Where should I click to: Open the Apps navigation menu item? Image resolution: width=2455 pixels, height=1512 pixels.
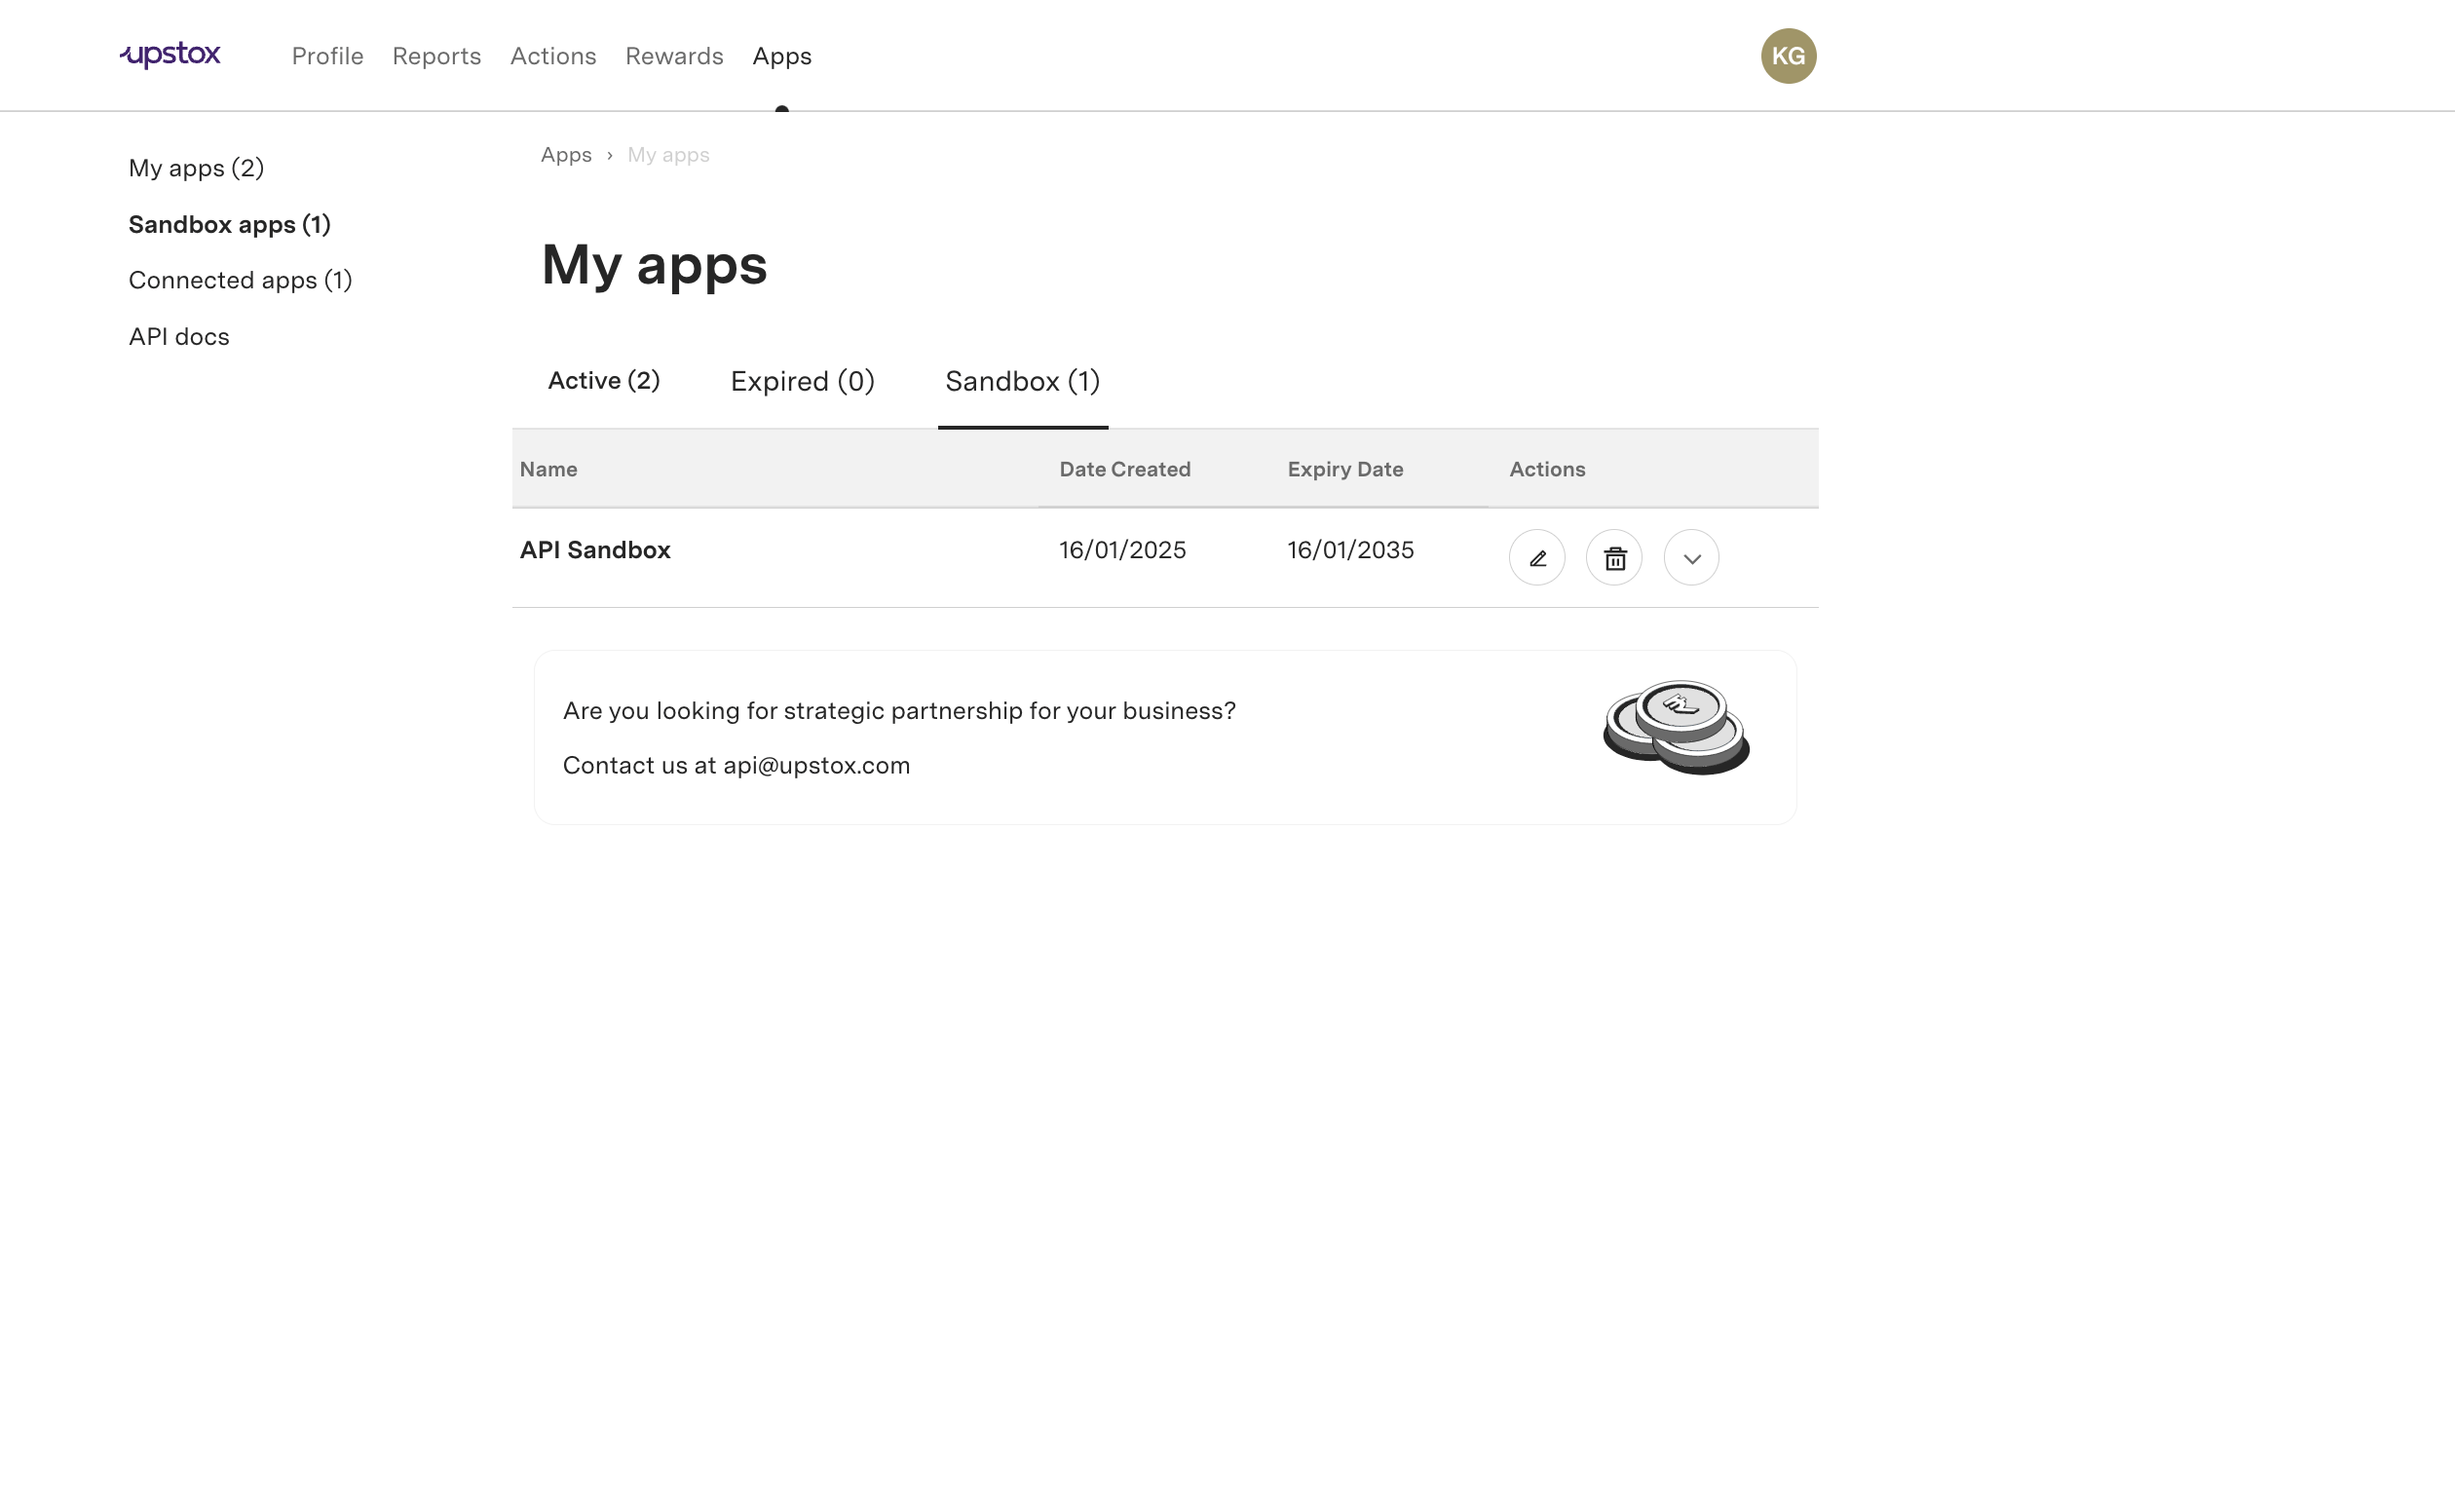(x=782, y=57)
